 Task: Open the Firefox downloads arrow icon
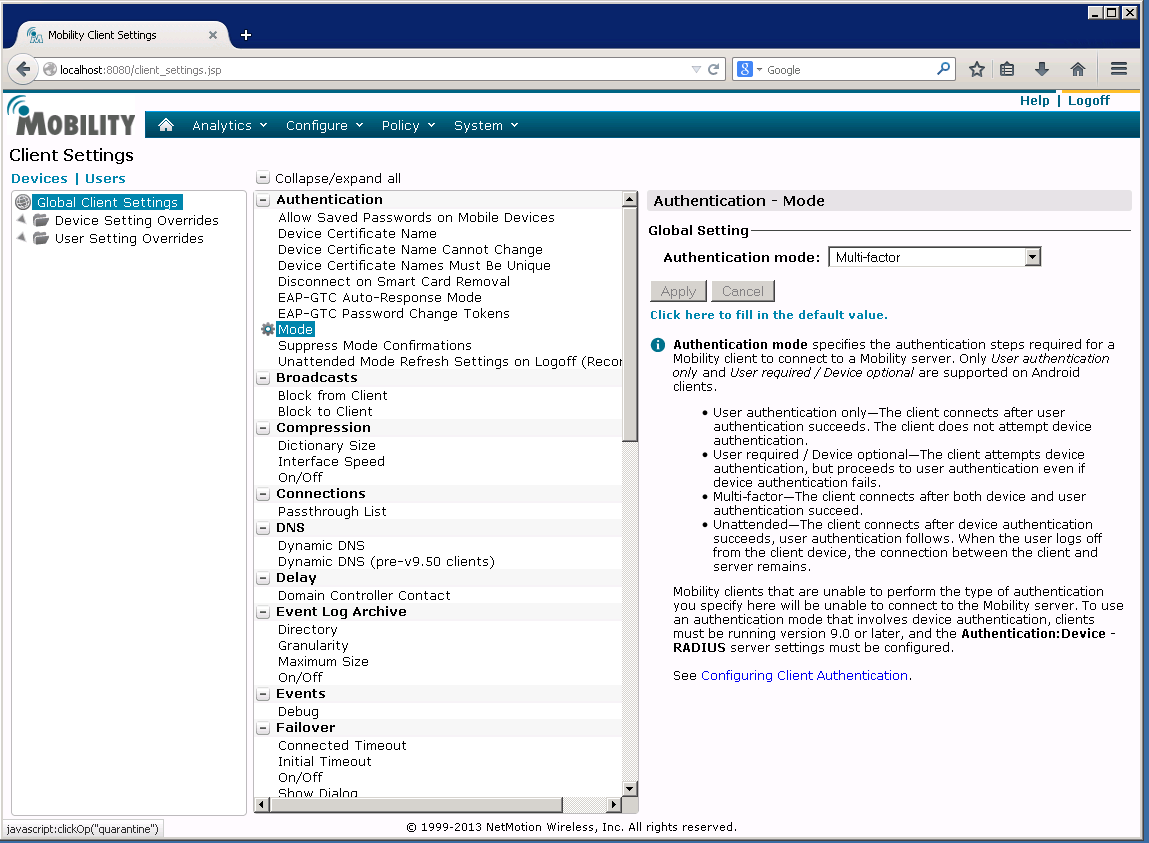1041,70
